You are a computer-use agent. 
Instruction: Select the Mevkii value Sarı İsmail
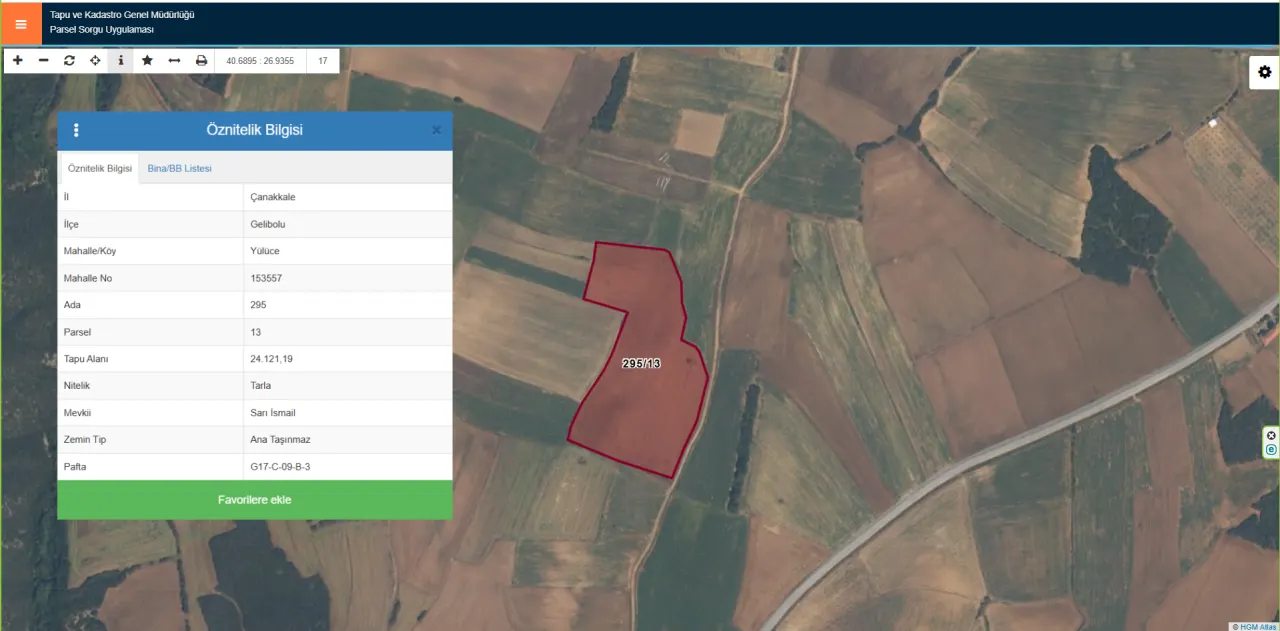273,413
